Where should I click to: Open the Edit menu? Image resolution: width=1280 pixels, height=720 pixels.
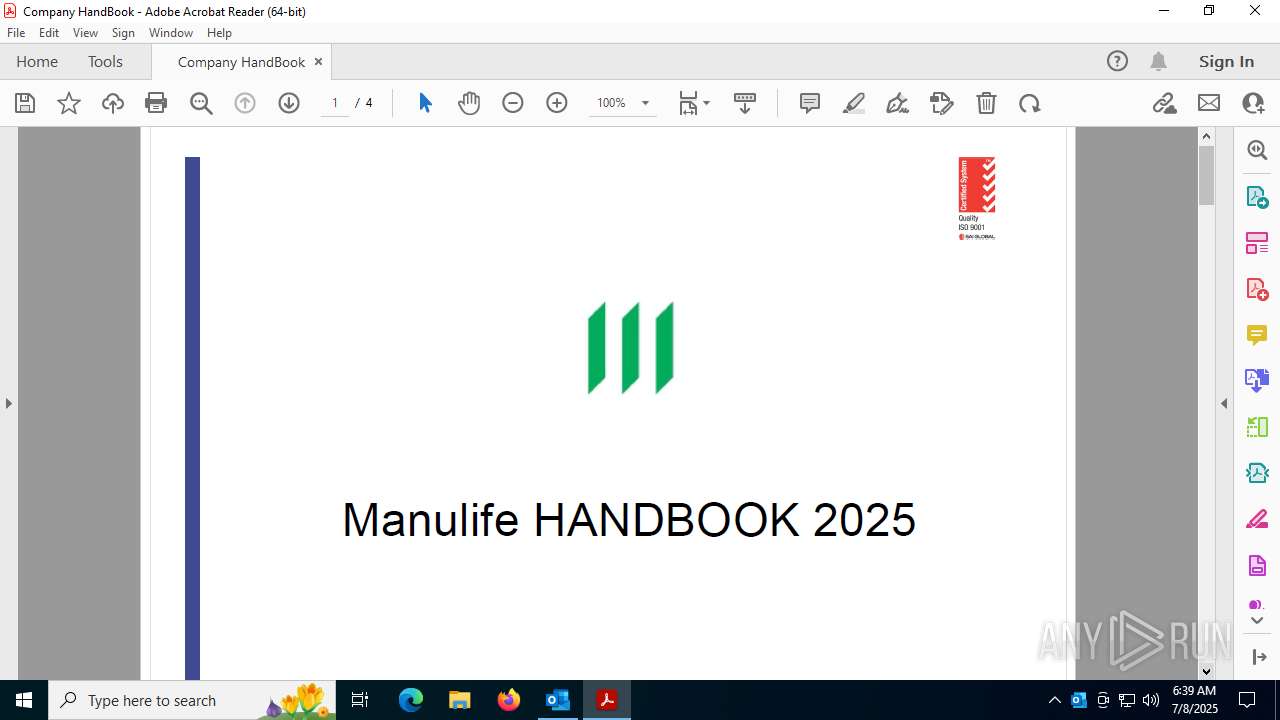pyautogui.click(x=49, y=32)
